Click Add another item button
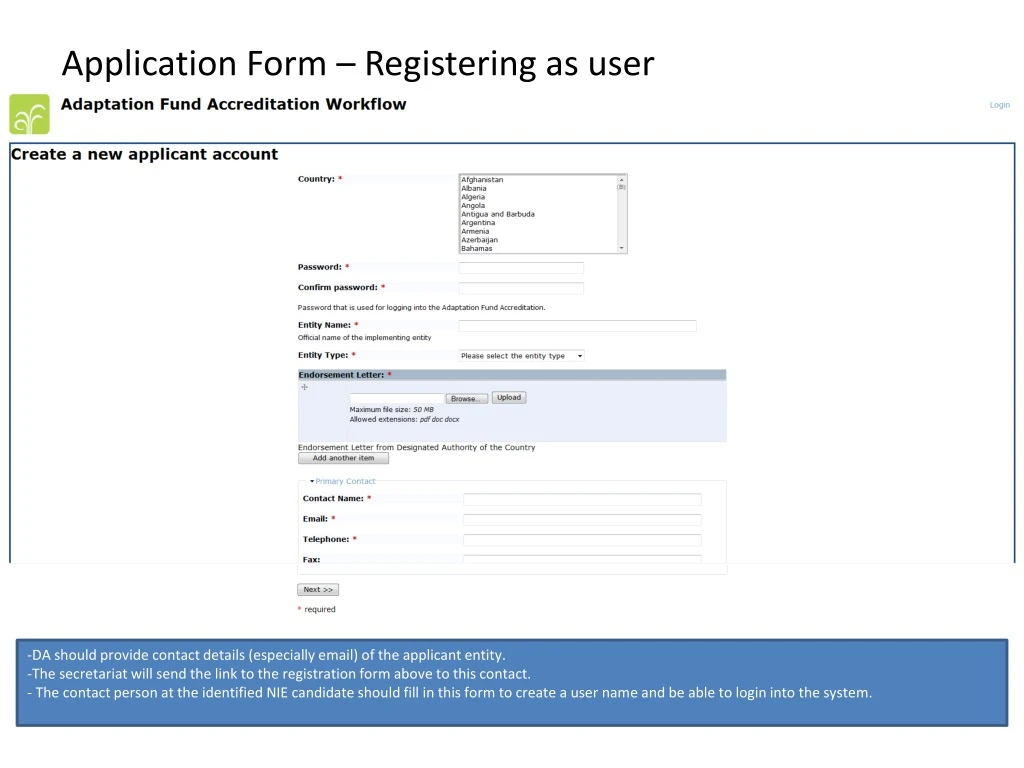Screen dimensions: 1024x768 (343, 458)
